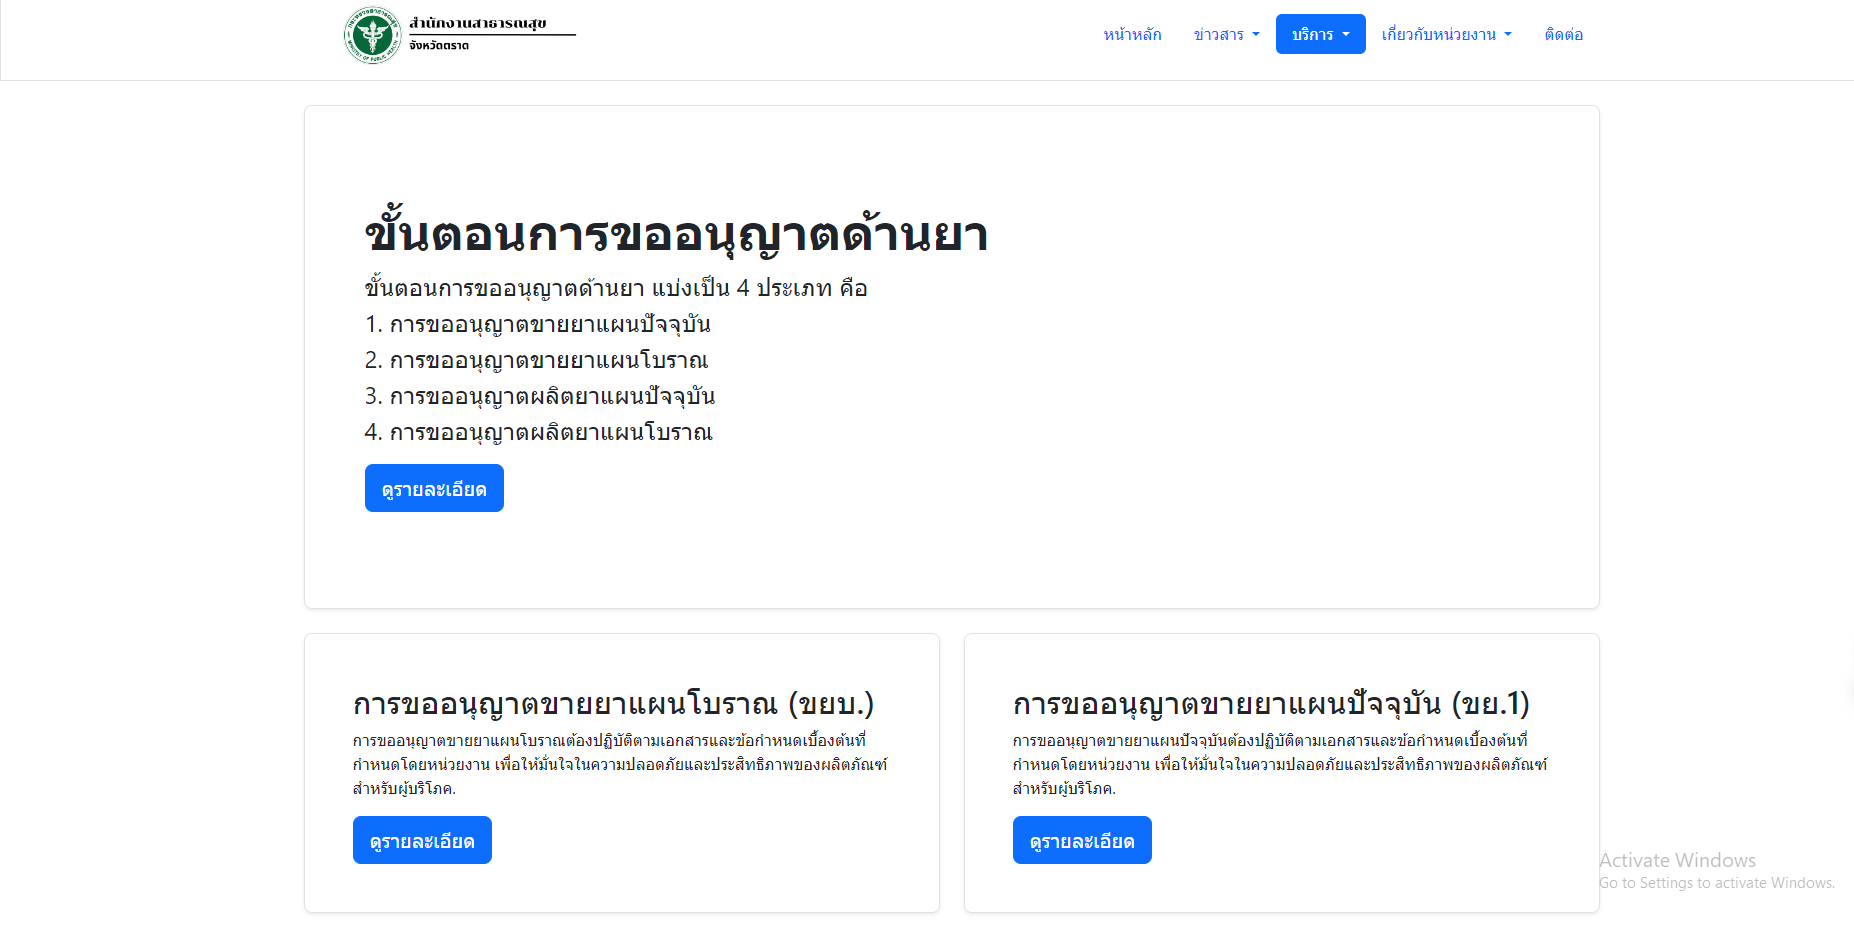Open the ติดต่อ contact page
This screenshot has width=1854, height=930.
tap(1563, 35)
